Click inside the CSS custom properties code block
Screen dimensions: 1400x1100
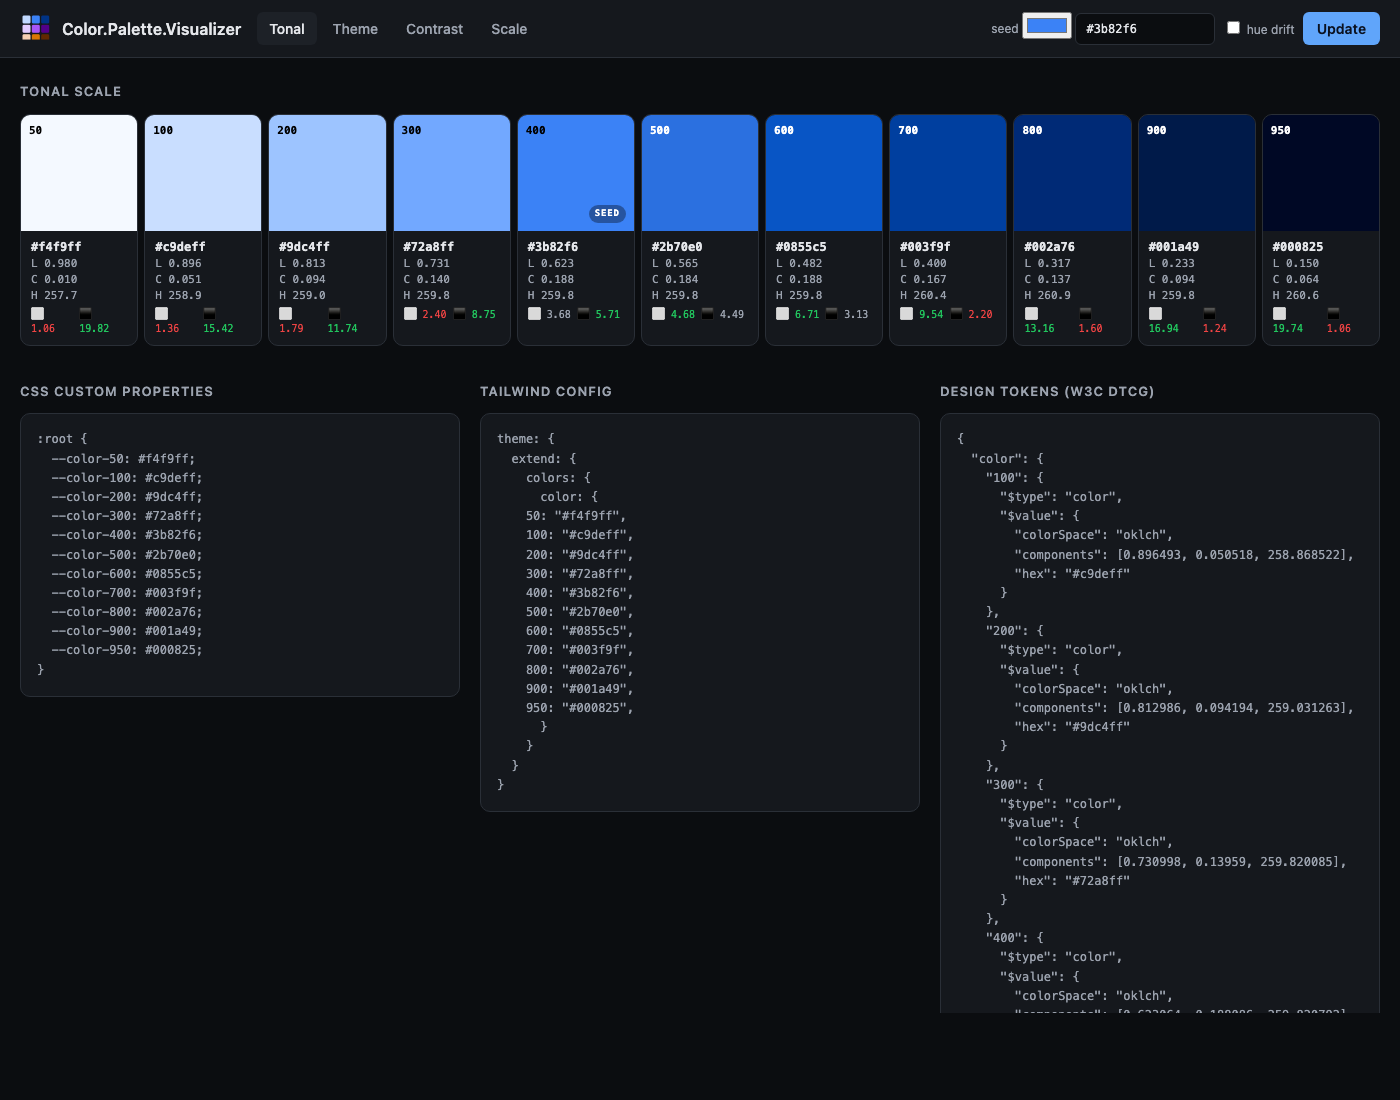tap(240, 555)
